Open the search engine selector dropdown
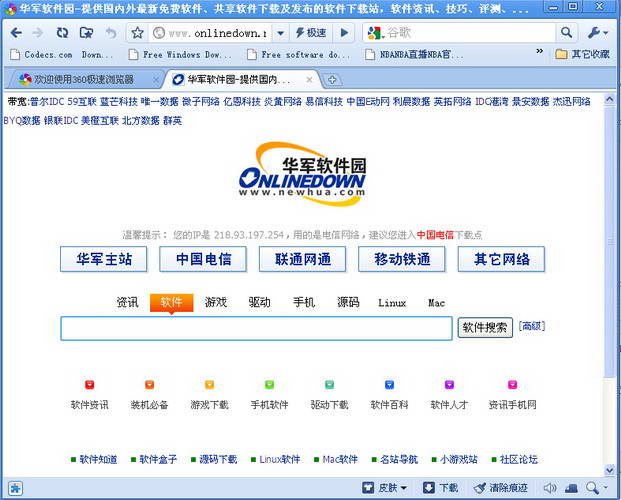 pyautogui.click(x=375, y=33)
